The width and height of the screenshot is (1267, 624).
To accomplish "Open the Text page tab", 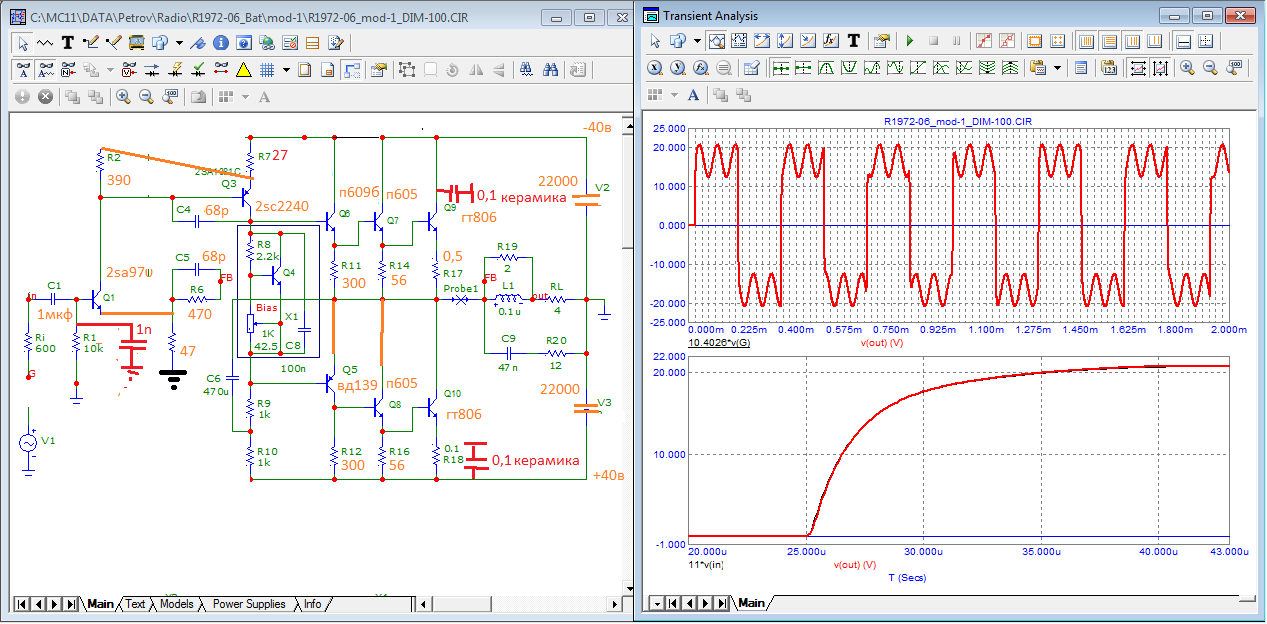I will pos(135,604).
